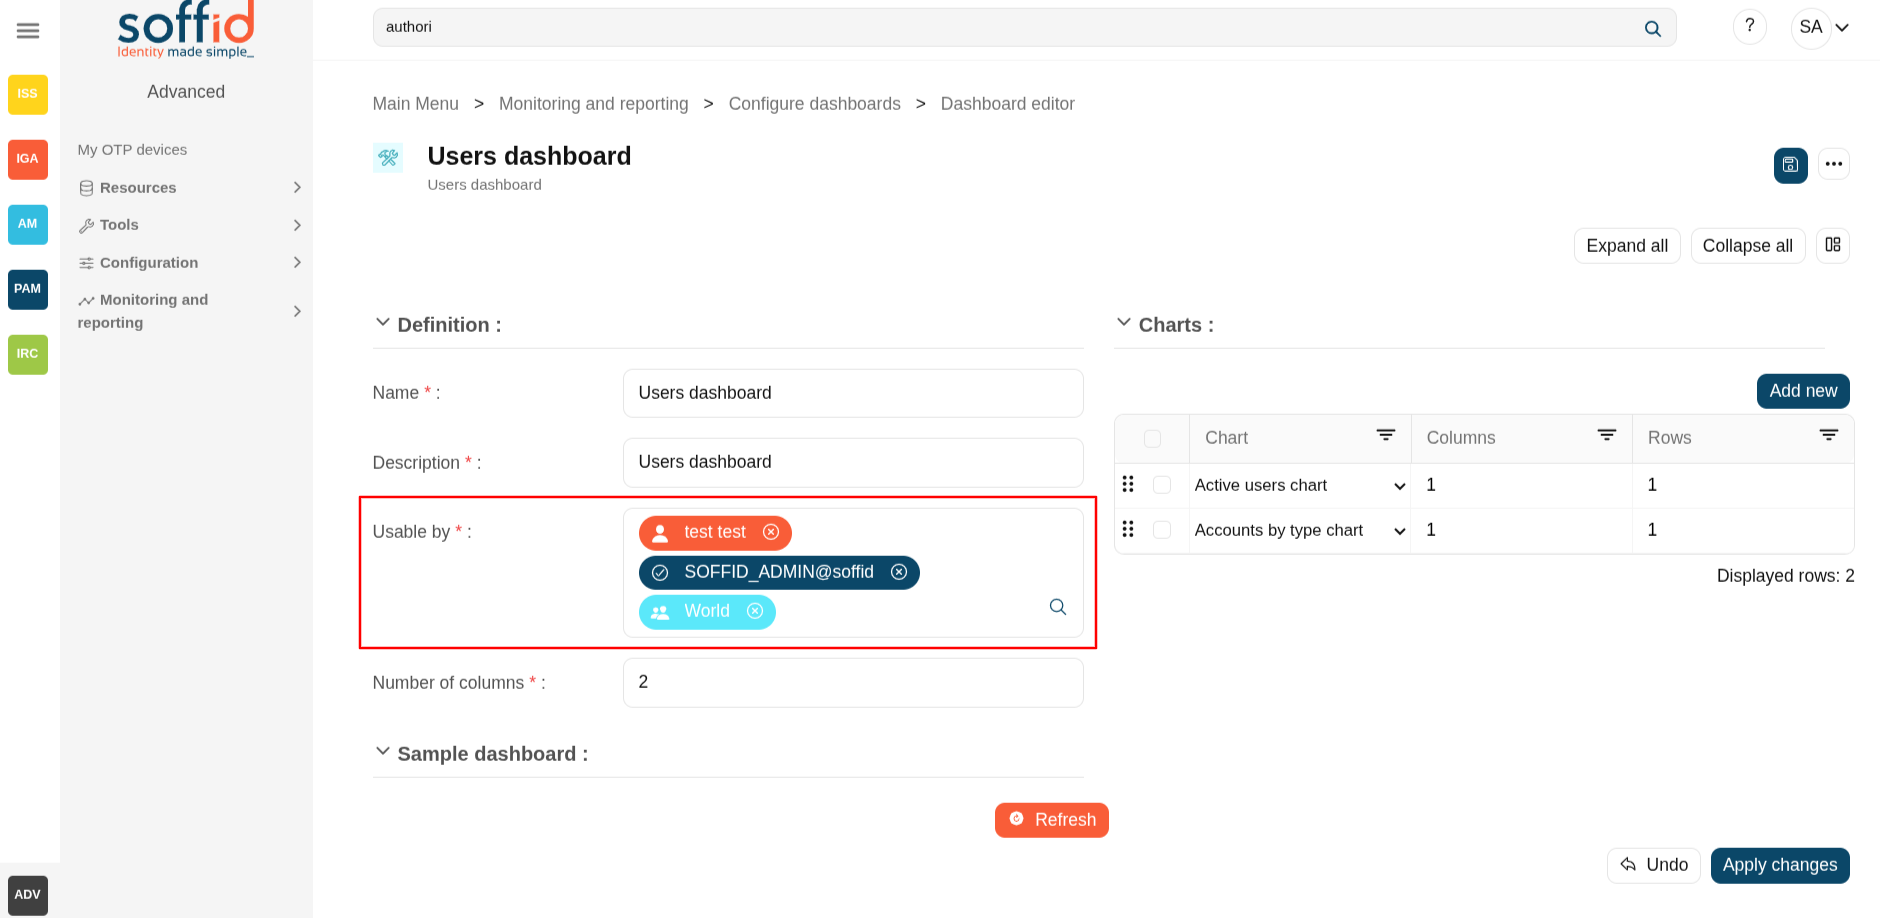The height and width of the screenshot is (918, 1880).
Task: Click the dashboard layout icon beside Collapse all
Action: click(x=1832, y=245)
